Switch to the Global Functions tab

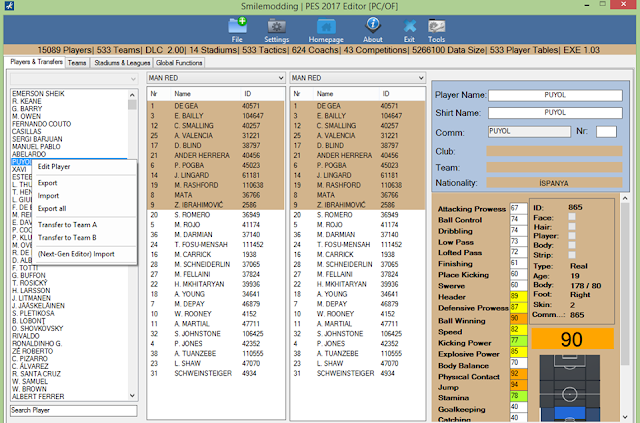[x=179, y=63]
